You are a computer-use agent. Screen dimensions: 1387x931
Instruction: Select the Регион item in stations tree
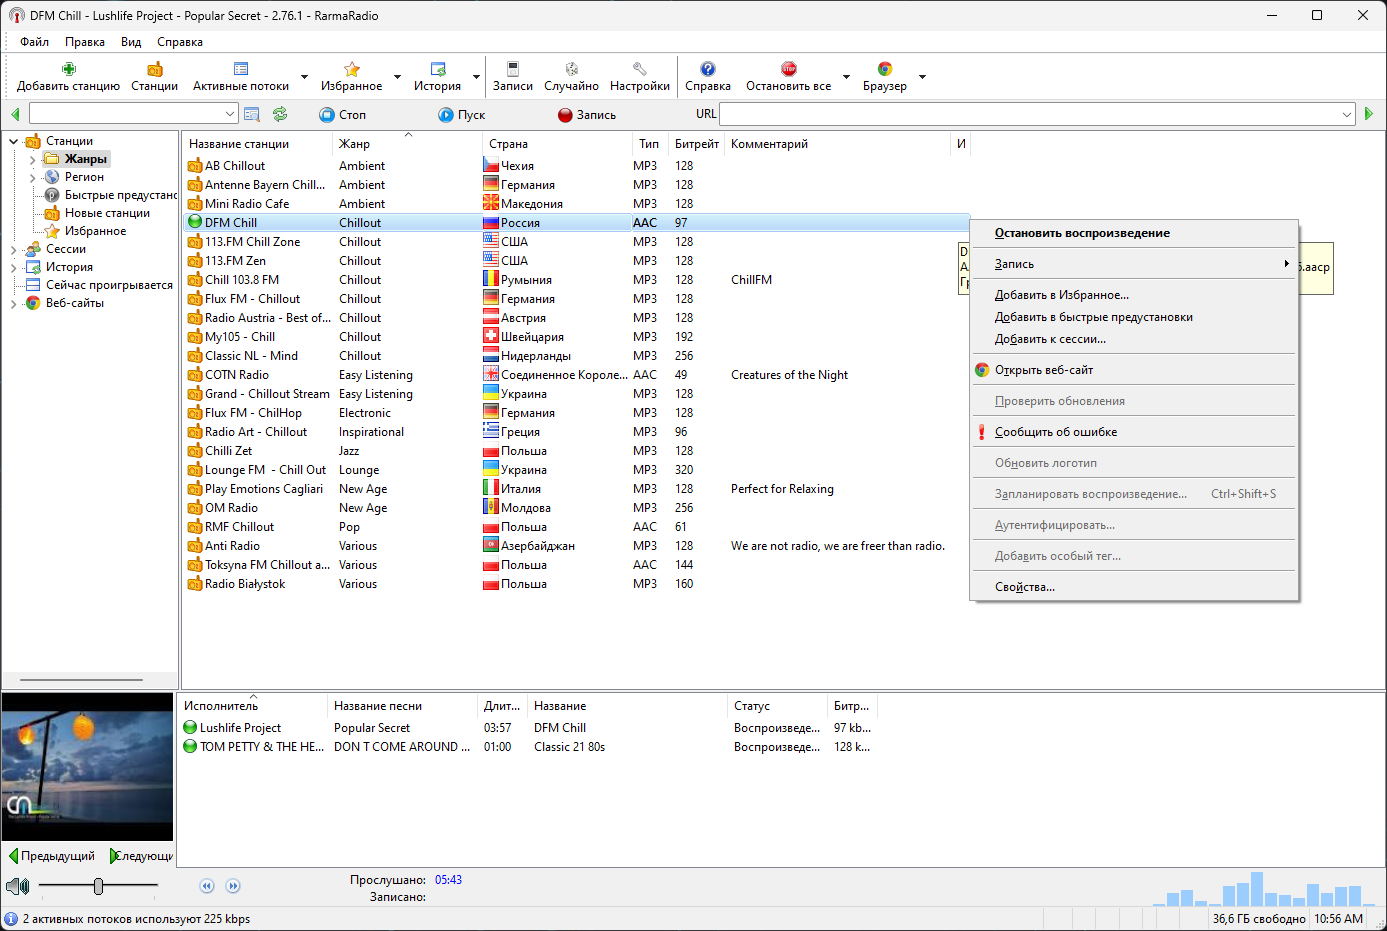84,177
